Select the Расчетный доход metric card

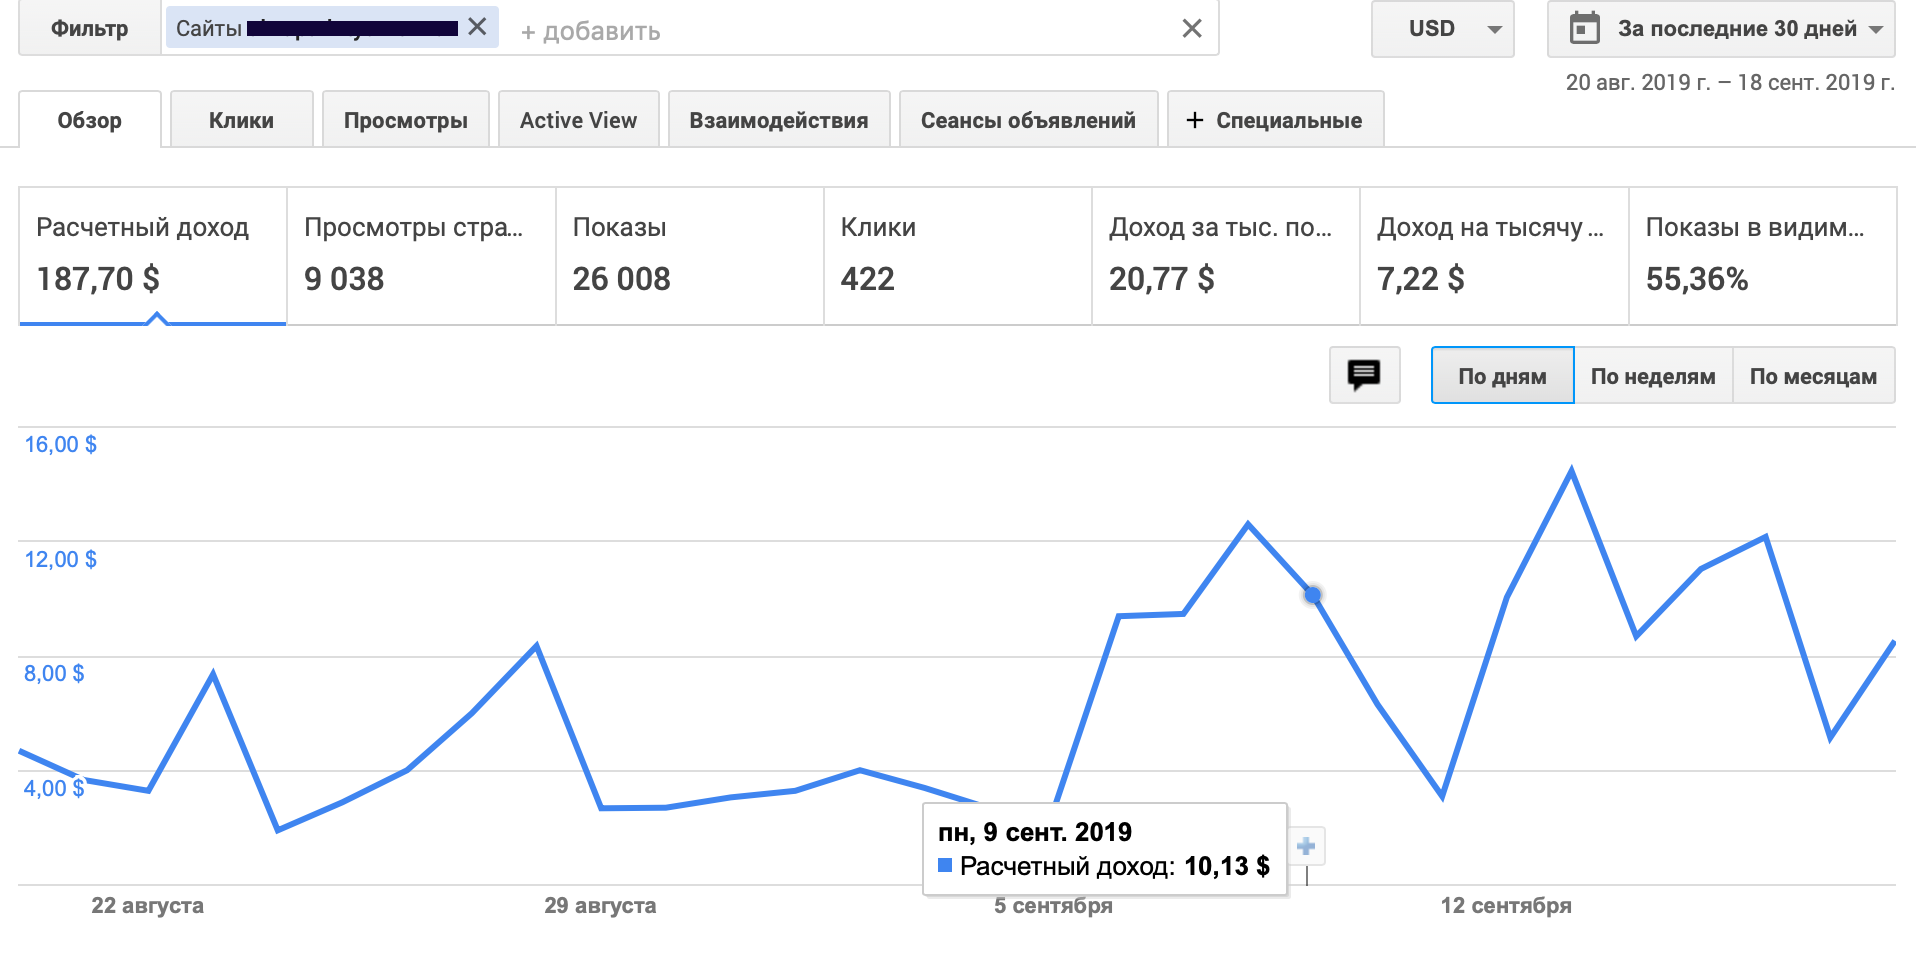click(x=152, y=255)
